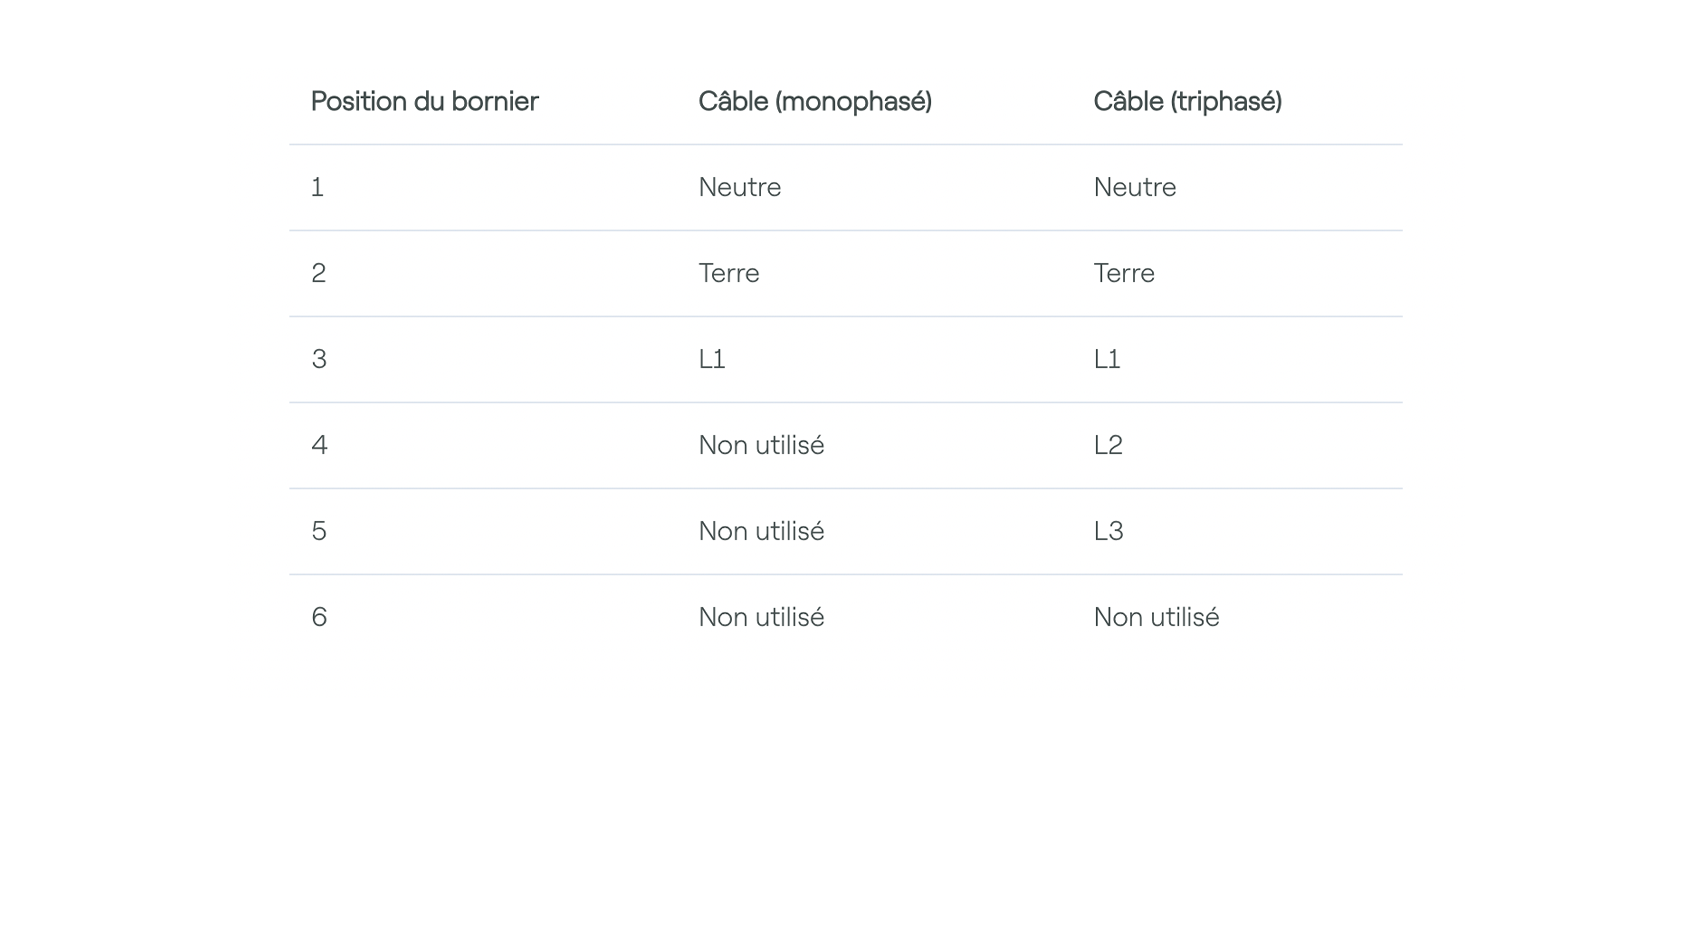Image resolution: width=1692 pixels, height=952 pixels.
Task: Click the "Câble (monophasé)" column header
Action: point(814,101)
